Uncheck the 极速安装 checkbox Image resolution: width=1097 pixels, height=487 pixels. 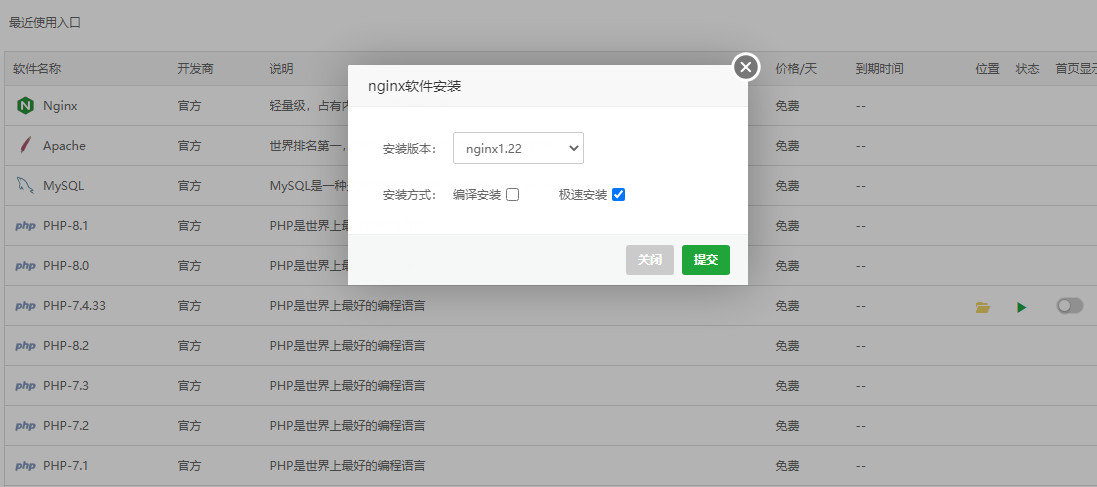pyautogui.click(x=618, y=195)
